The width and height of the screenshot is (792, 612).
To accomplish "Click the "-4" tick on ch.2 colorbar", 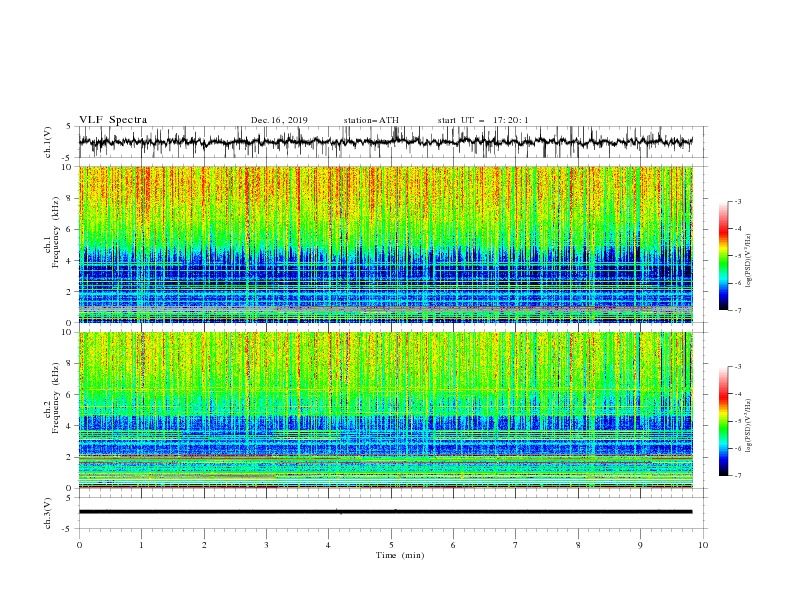I will [737, 394].
